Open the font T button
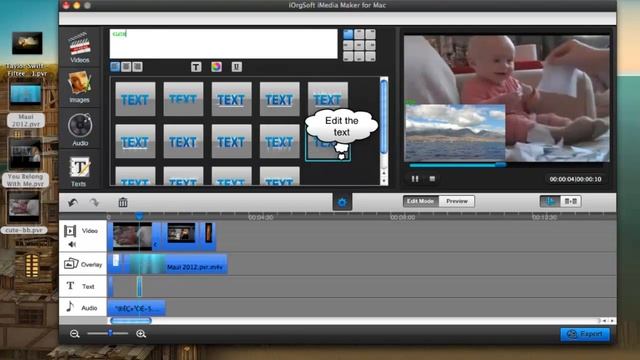This screenshot has height=360, width=640. coord(196,67)
